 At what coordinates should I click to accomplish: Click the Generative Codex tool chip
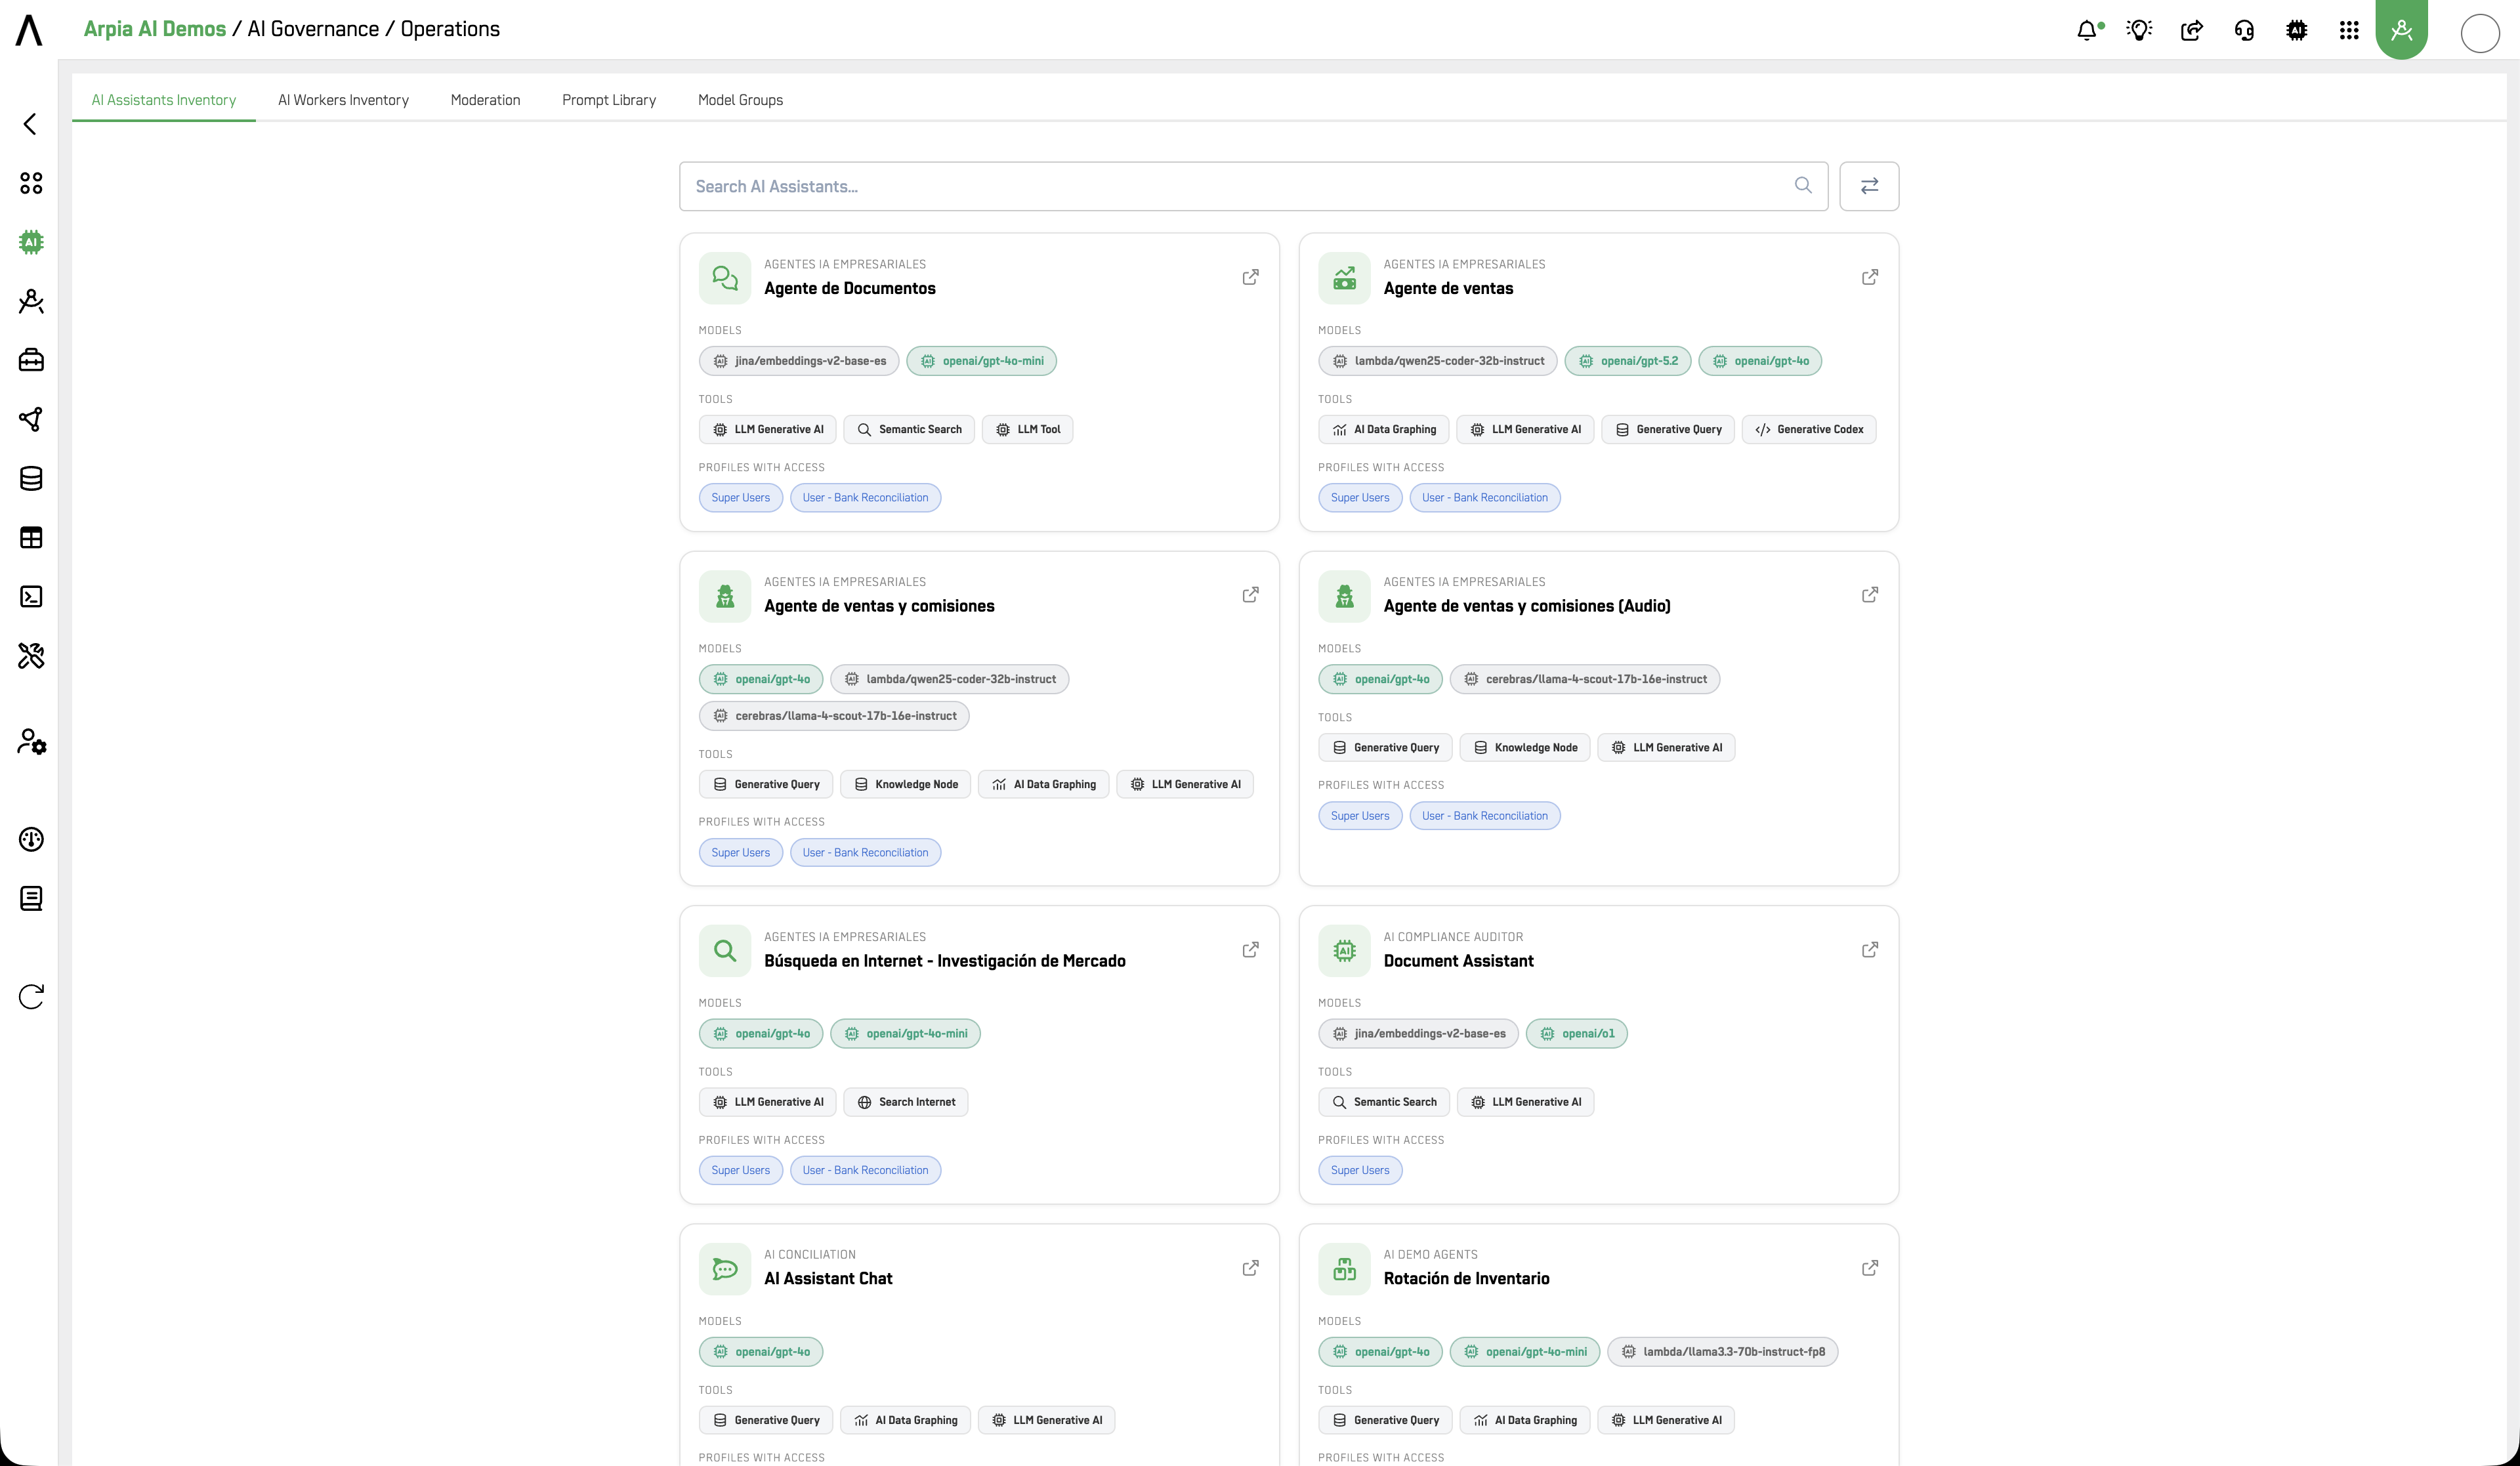pos(1808,429)
